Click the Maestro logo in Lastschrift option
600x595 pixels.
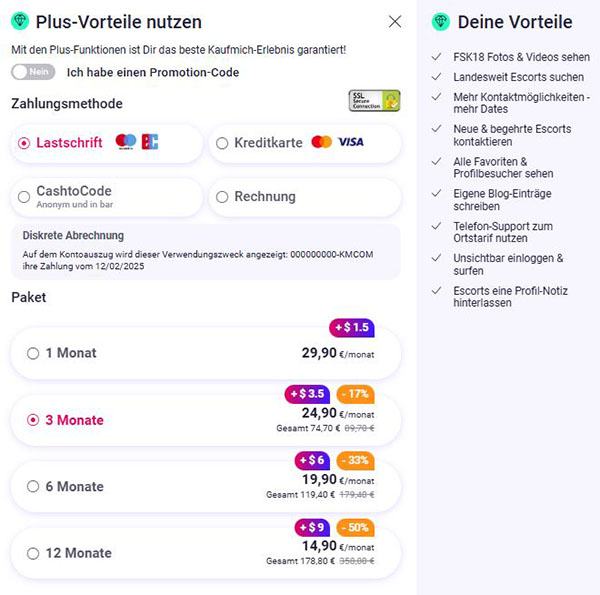click(x=126, y=142)
